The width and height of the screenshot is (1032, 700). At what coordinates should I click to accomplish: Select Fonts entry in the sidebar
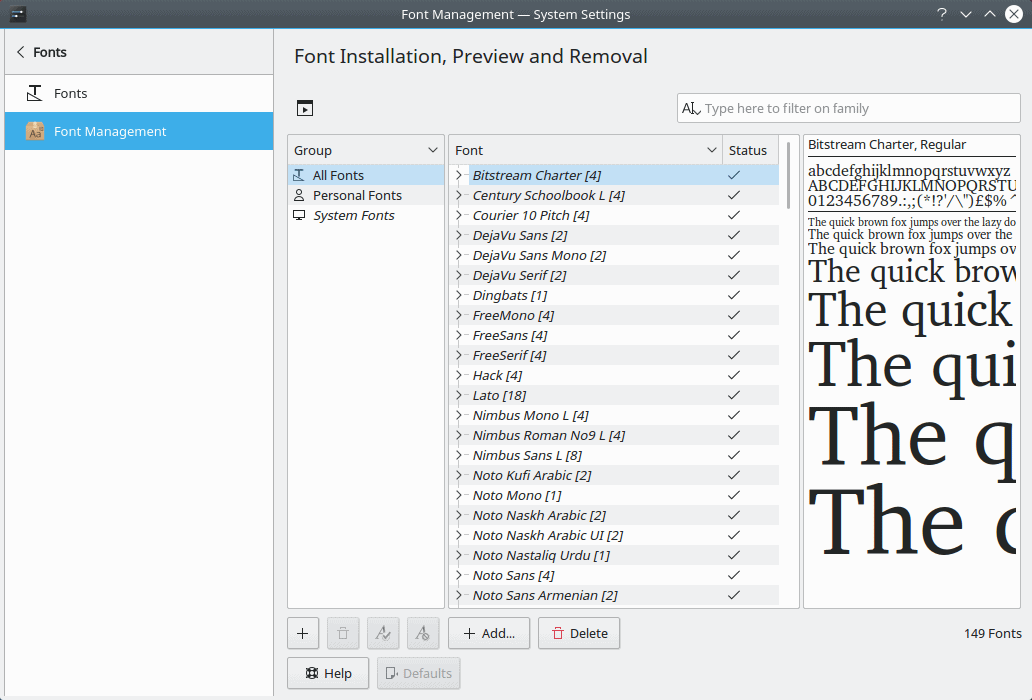click(70, 93)
